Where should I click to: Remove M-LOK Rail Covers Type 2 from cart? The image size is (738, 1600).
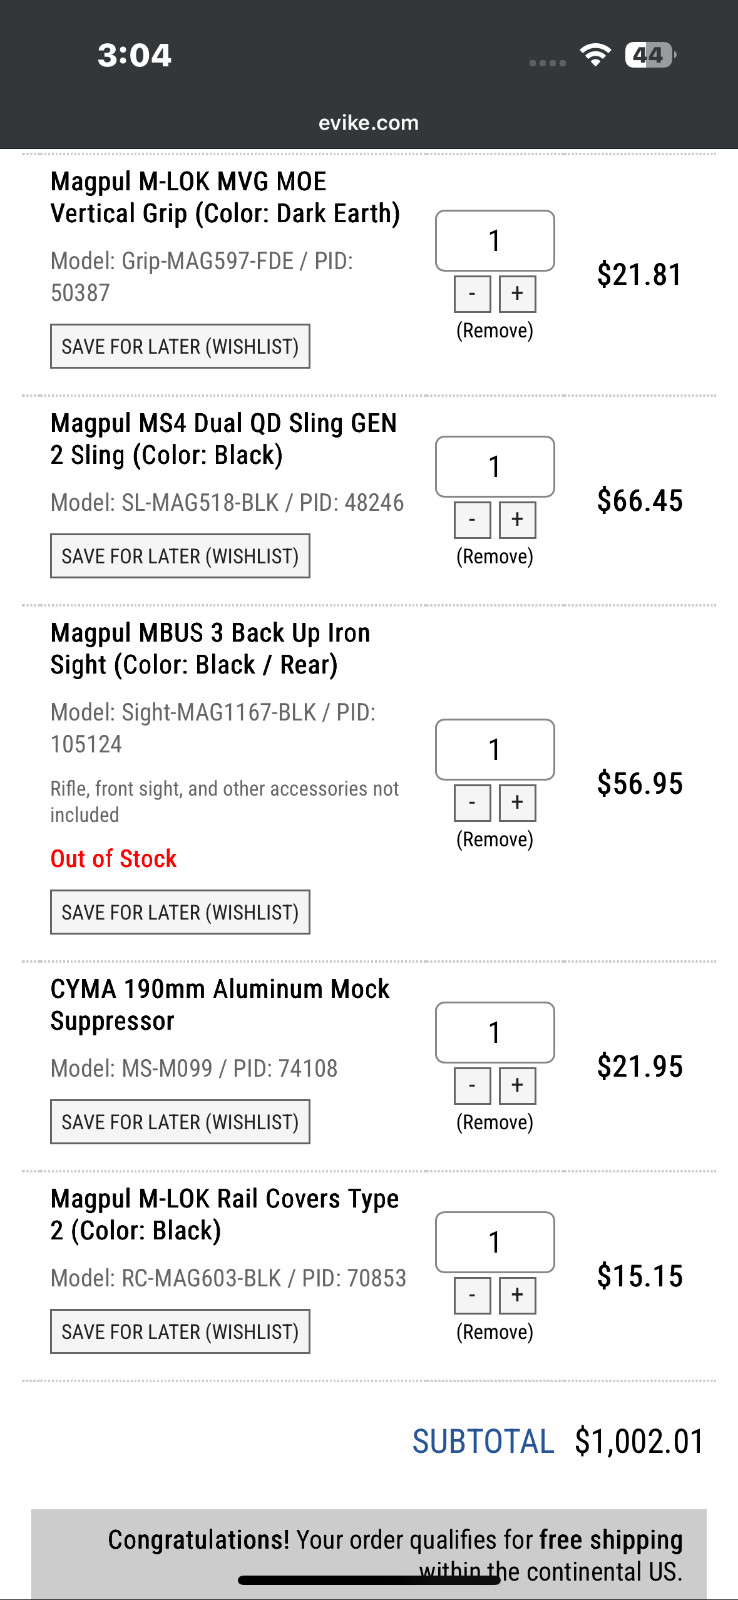tap(495, 1333)
